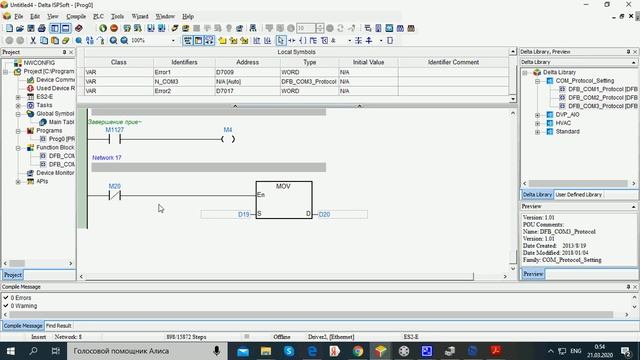Switch to the Find Result tab
This screenshot has height=360, width=640.
pos(58,326)
